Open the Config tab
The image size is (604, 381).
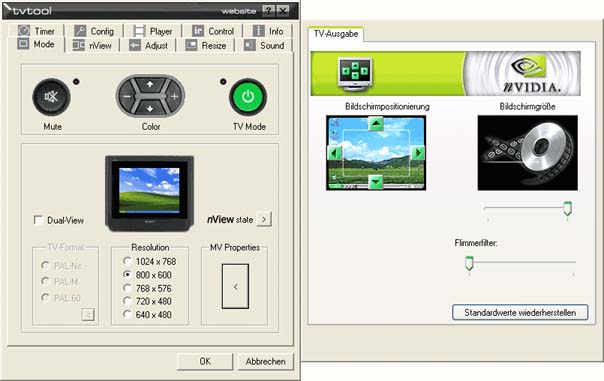pyautogui.click(x=94, y=31)
